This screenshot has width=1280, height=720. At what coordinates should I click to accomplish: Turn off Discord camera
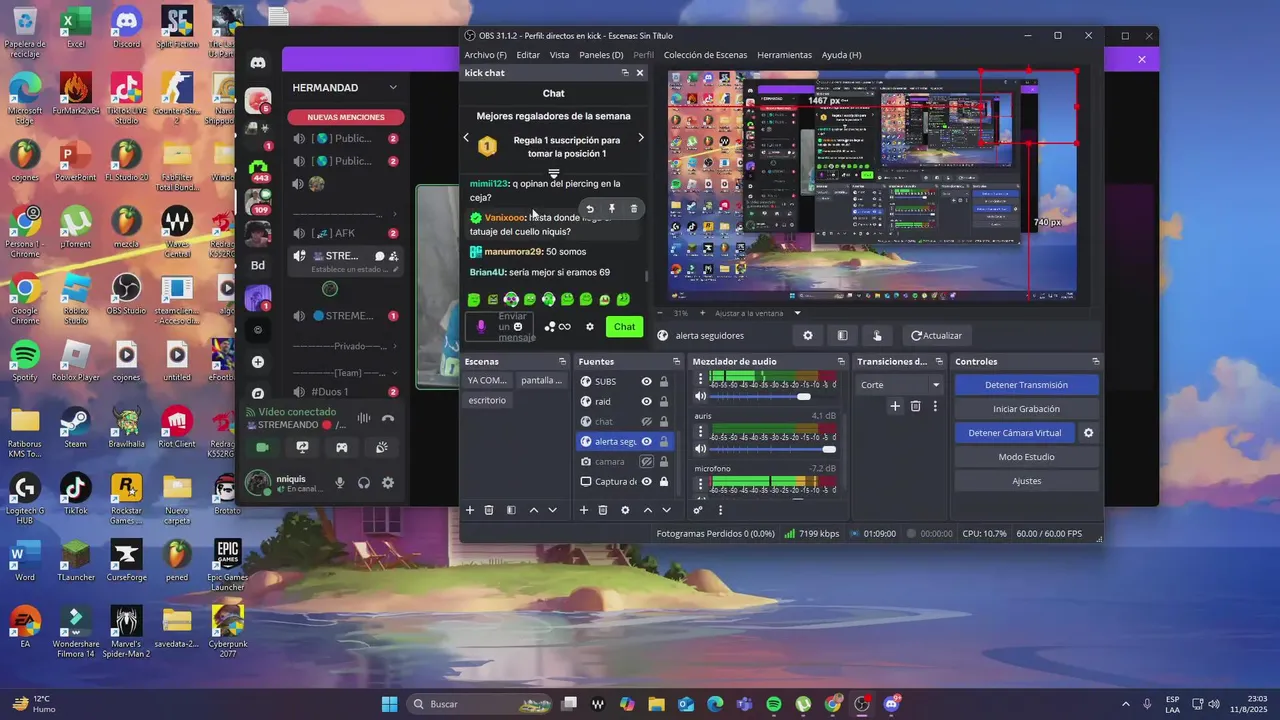(x=263, y=448)
